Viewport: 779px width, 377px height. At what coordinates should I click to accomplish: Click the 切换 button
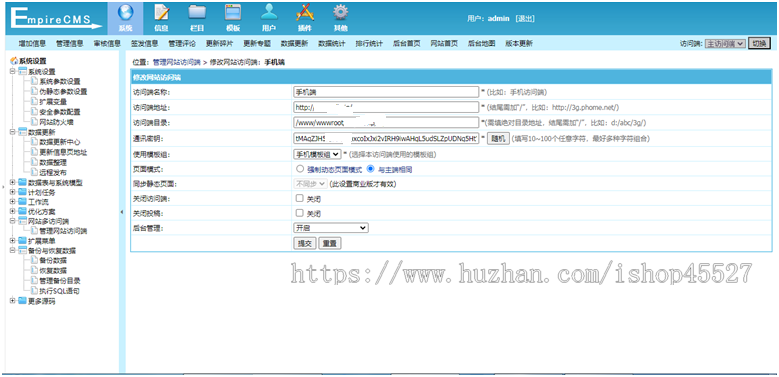[x=759, y=44]
